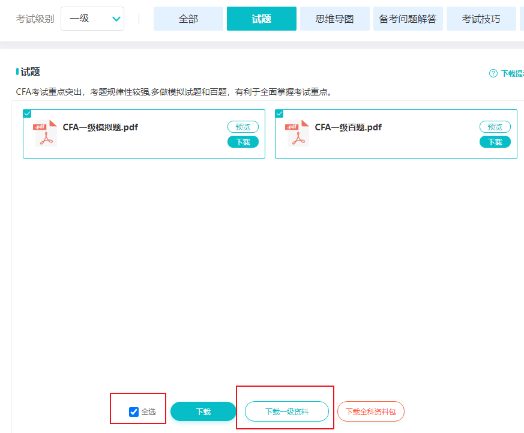Viewport: 524px width, 433px height.
Task: Select the 试题 tab
Action: pos(262,19)
